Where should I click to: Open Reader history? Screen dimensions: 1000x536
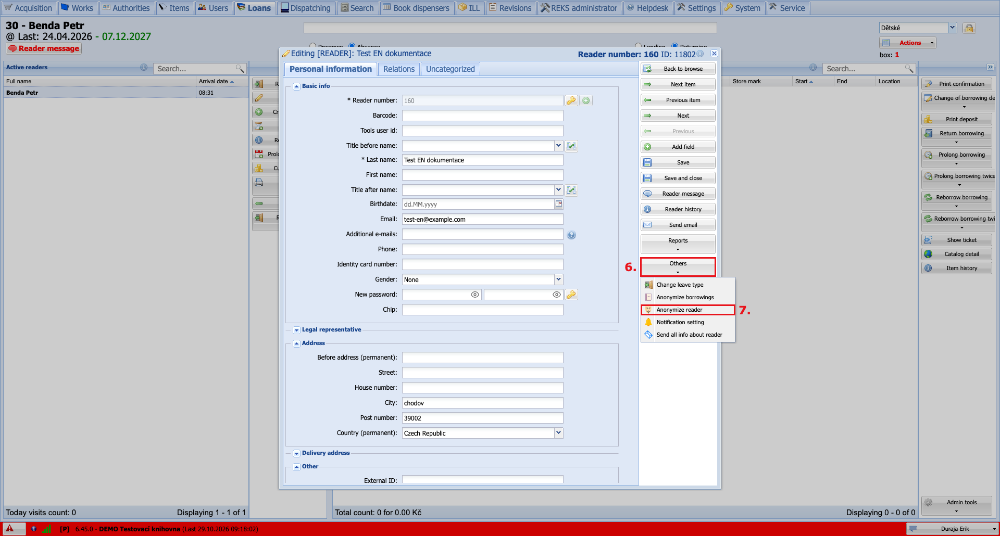tap(678, 209)
